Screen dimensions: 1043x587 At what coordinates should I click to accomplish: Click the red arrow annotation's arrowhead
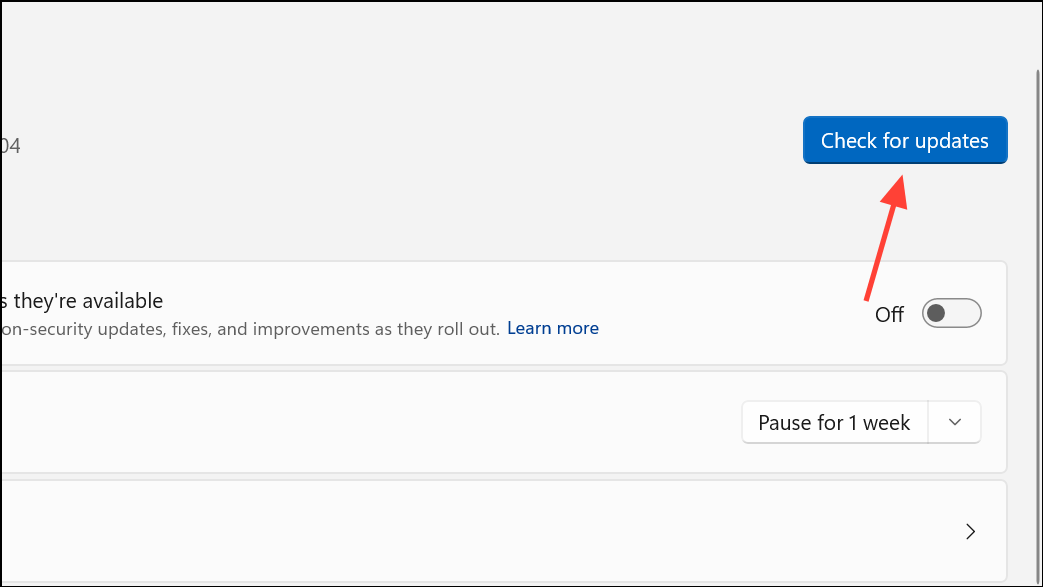[896, 188]
